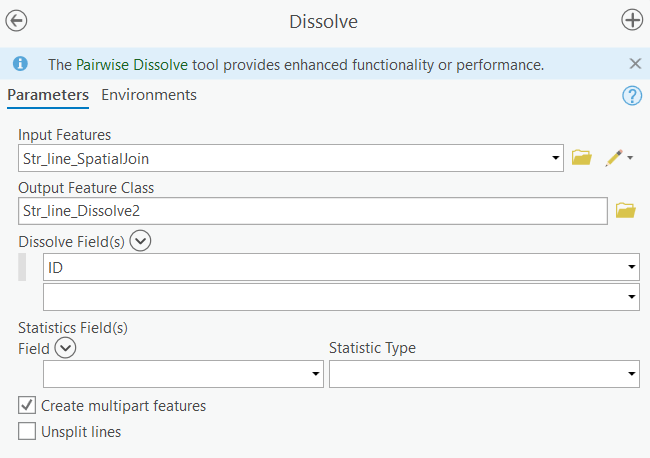This screenshot has height=458, width=650.
Task: Enable Unsplit lines checkbox
Action: [x=27, y=432]
